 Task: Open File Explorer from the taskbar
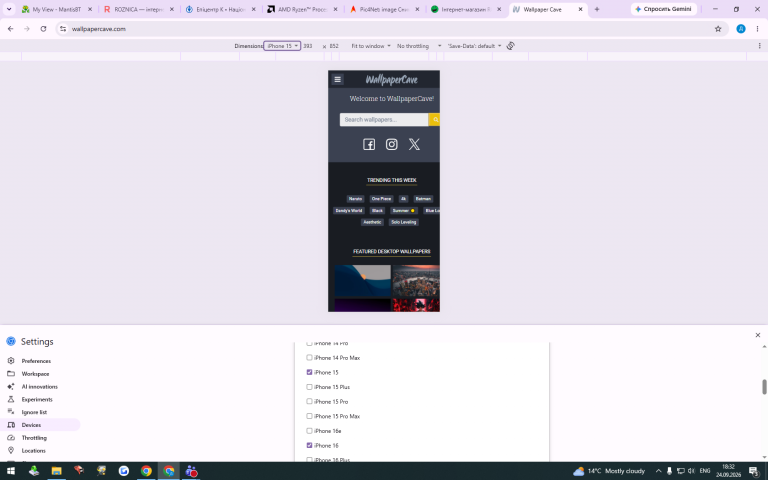tap(56, 471)
